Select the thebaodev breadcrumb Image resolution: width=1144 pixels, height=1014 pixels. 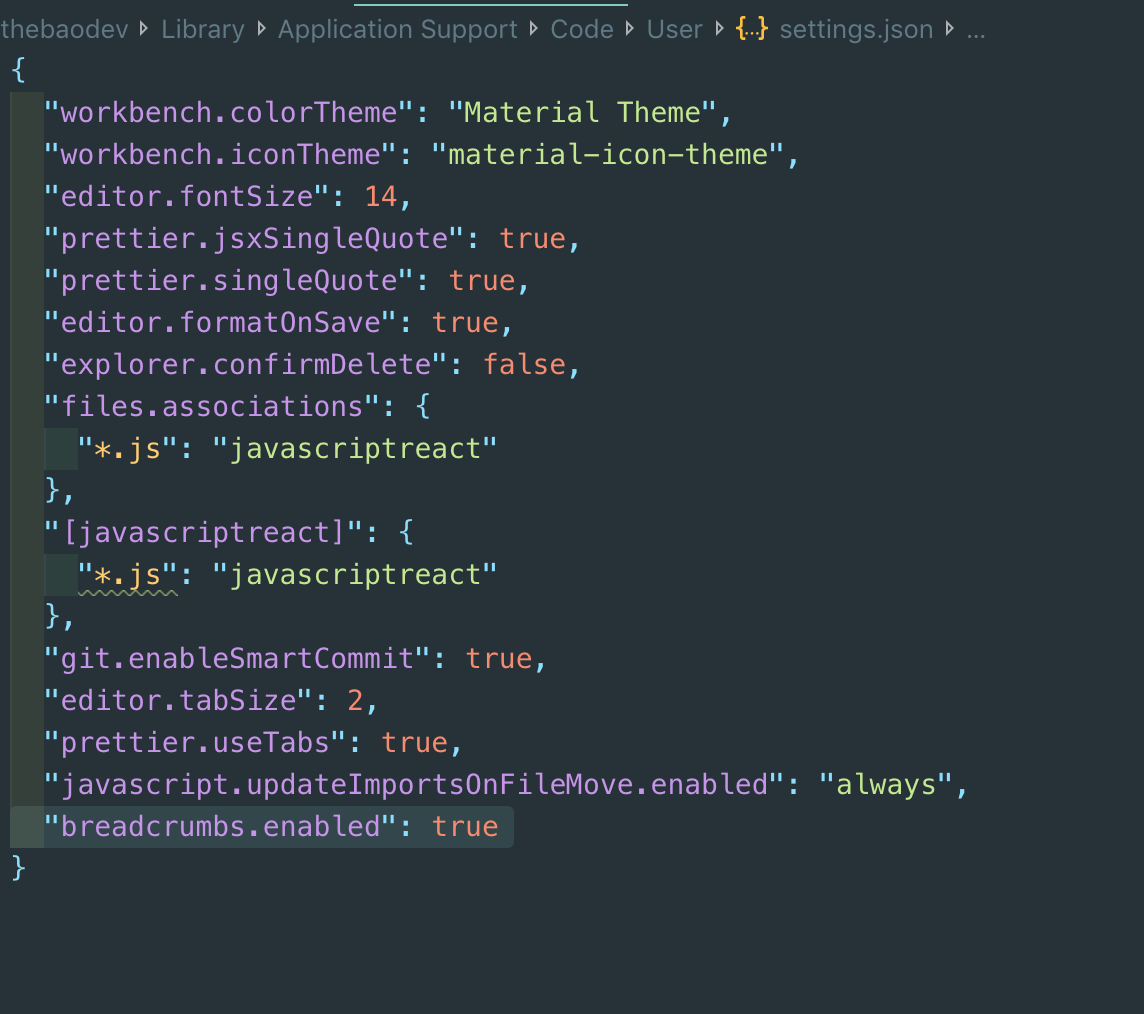[64, 29]
